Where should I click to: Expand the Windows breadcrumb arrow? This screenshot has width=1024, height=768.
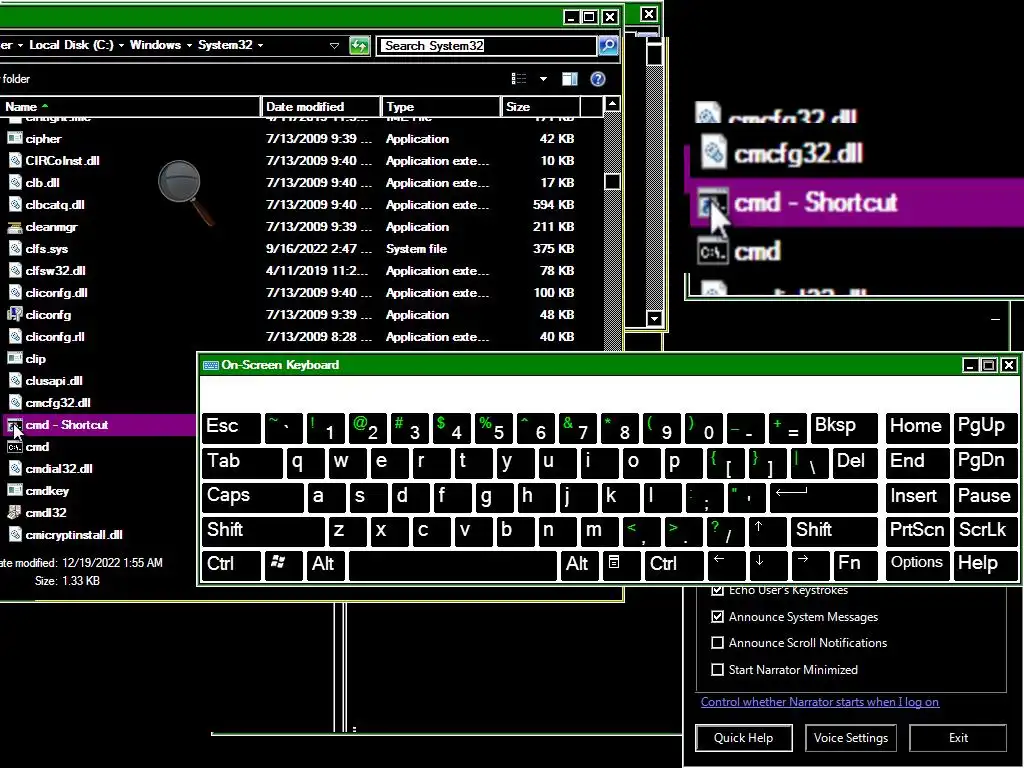click(x=189, y=45)
